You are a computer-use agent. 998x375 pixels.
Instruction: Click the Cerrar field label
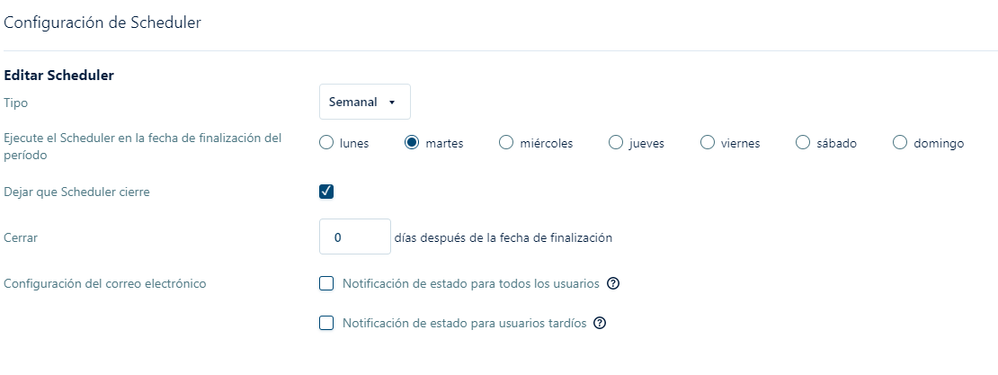click(20, 237)
